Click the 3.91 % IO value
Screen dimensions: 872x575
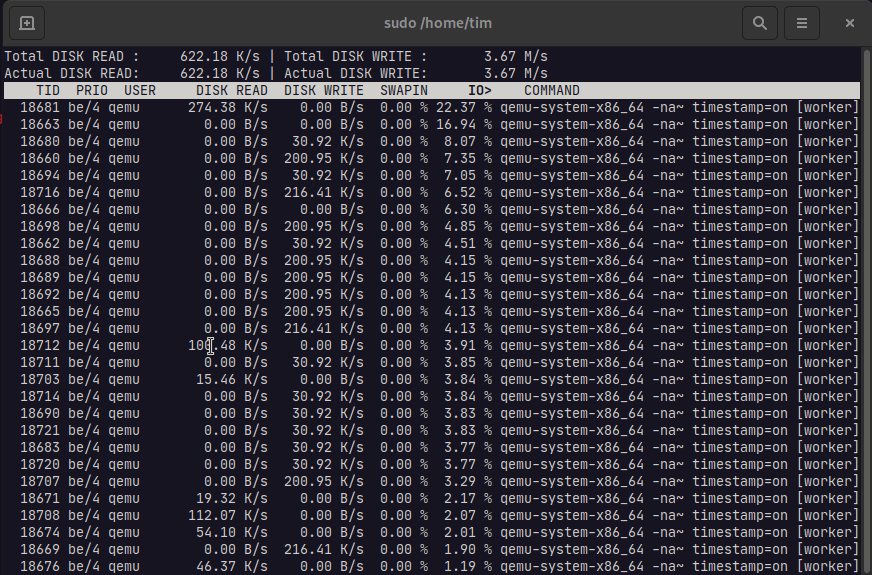[468, 345]
